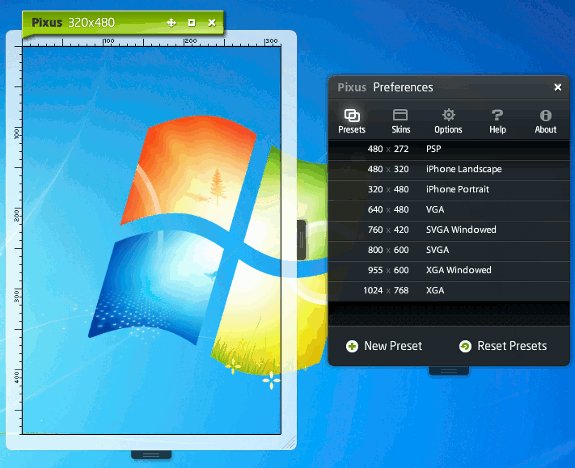Click the green plus New Preset icon

[352, 346]
